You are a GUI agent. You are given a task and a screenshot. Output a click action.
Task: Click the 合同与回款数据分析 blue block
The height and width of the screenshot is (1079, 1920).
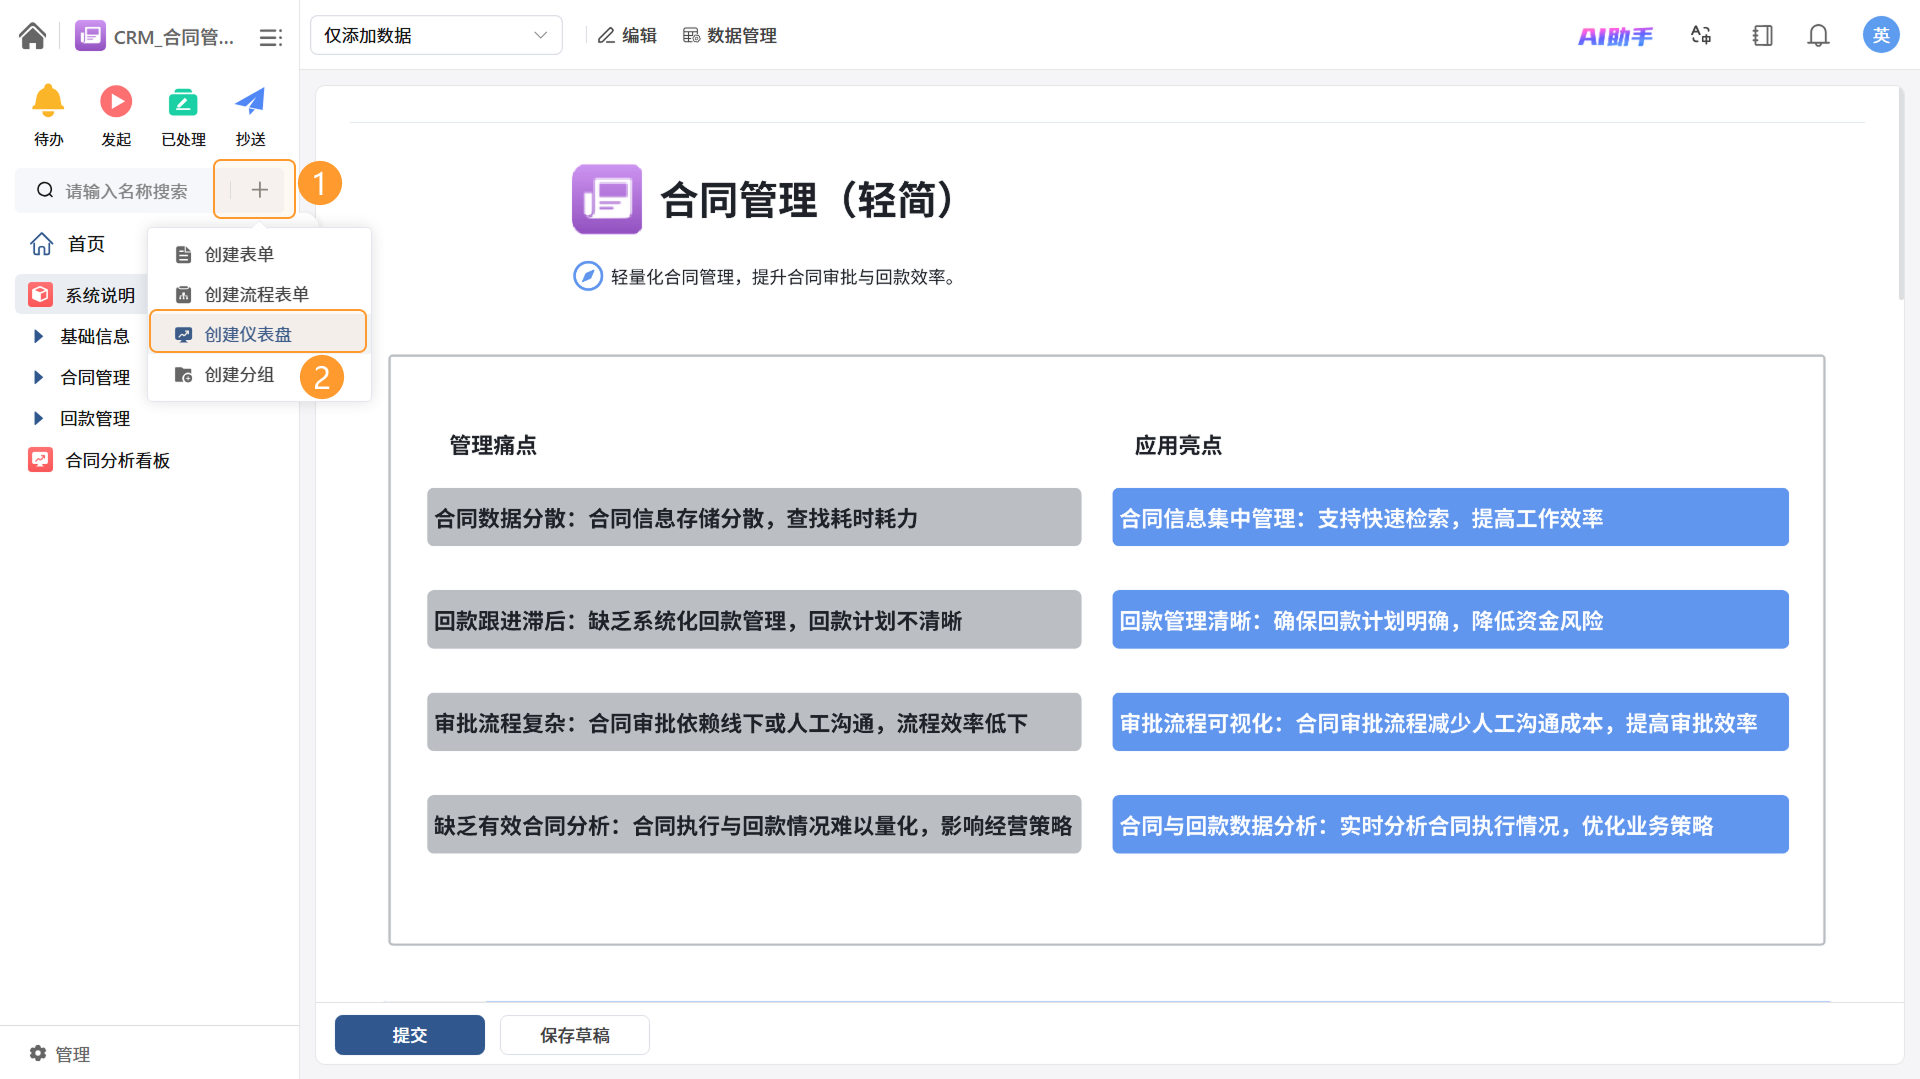tap(1450, 824)
